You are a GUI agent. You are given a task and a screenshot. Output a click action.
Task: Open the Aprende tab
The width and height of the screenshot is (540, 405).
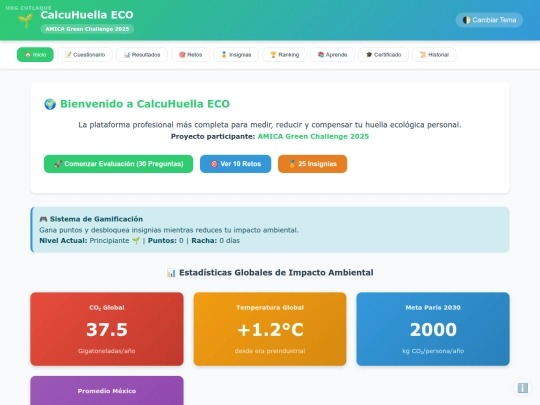pos(332,54)
